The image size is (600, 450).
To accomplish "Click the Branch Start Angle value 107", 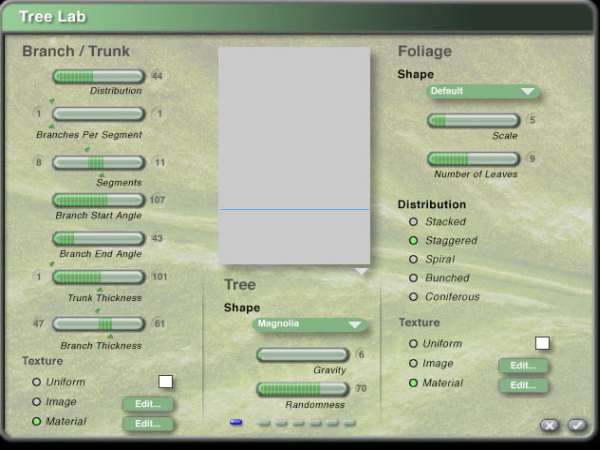I will tap(157, 200).
